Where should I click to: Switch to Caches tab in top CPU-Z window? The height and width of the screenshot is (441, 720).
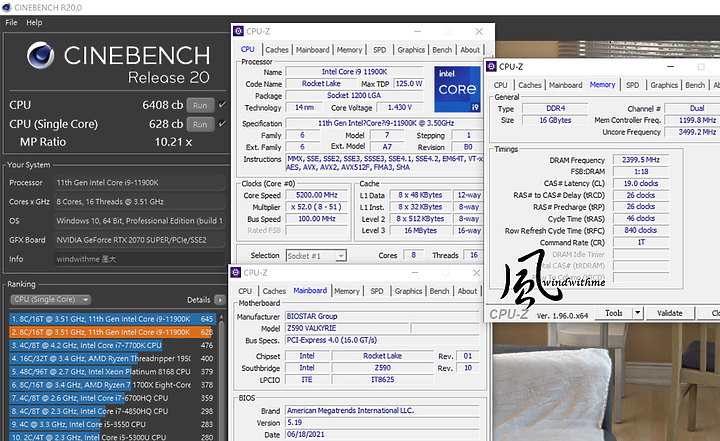pos(276,50)
